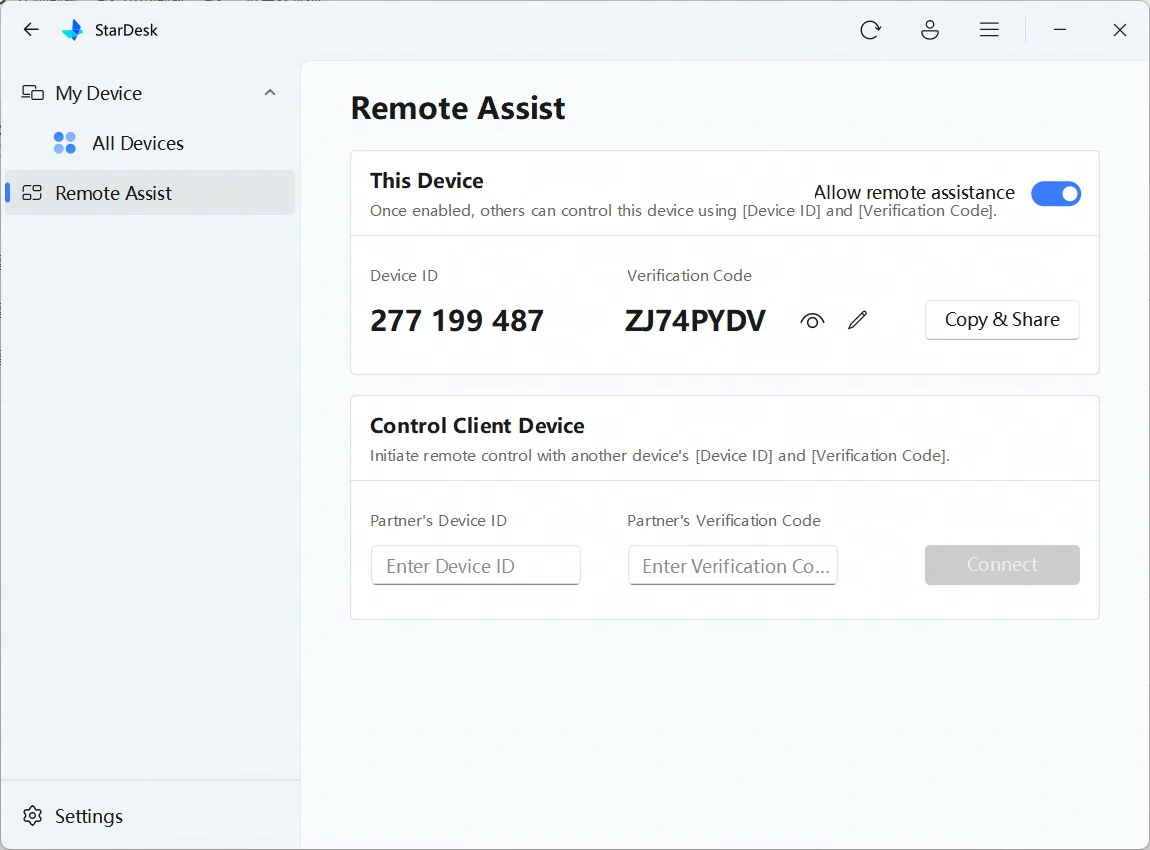Screen dimensions: 1150x850
Task: Click the Partner's Verification Code label
Action: (x=723, y=521)
